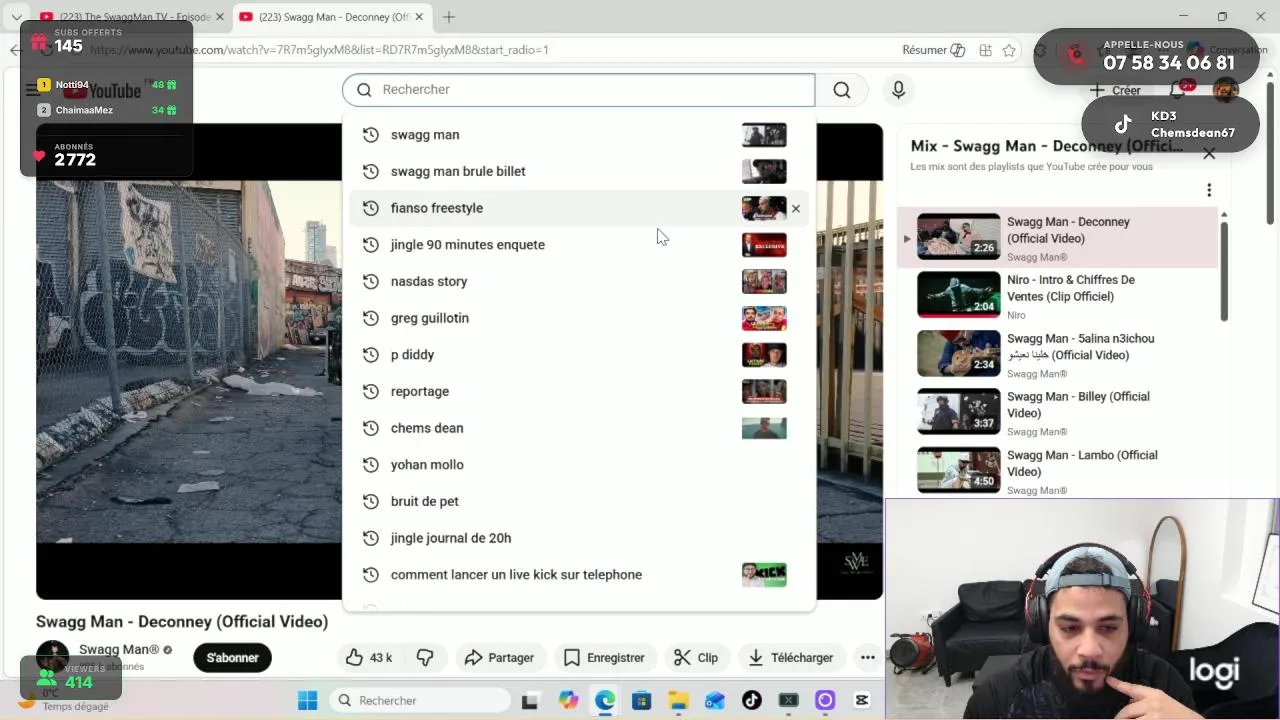Add page to favorites with star icon
This screenshot has width=1280, height=720.
tap(1009, 50)
